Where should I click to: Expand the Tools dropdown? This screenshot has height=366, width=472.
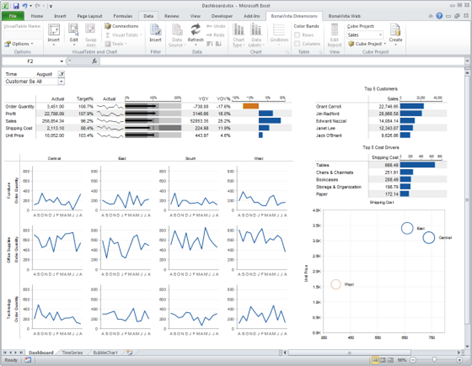point(115,44)
